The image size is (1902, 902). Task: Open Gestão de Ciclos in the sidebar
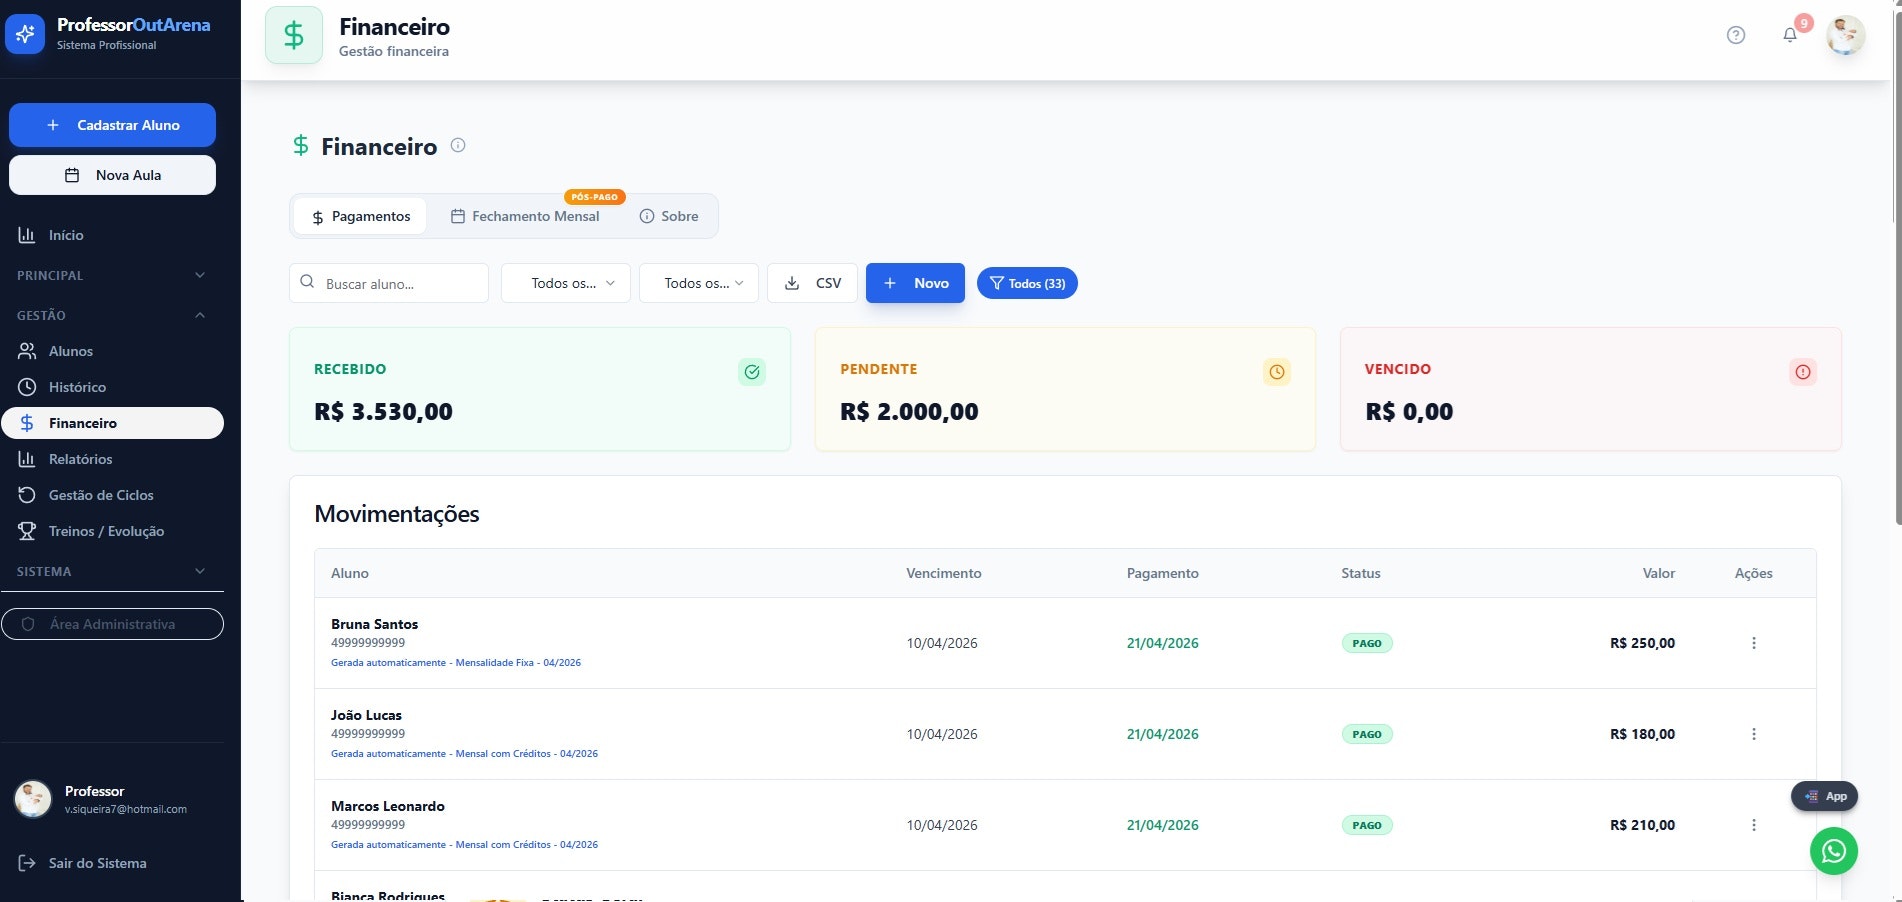tap(112, 495)
